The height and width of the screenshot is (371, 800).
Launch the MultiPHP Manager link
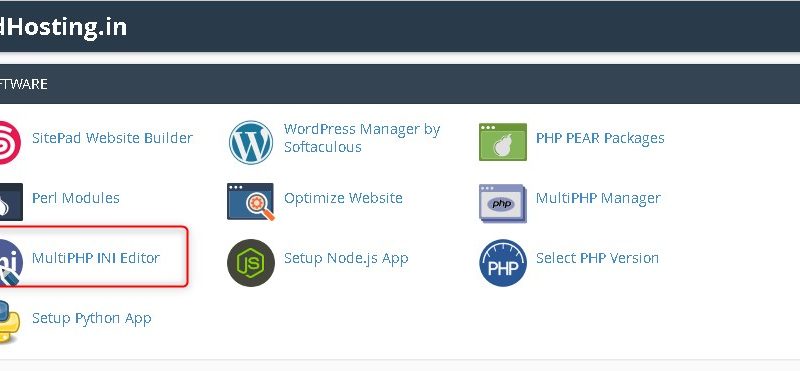598,198
